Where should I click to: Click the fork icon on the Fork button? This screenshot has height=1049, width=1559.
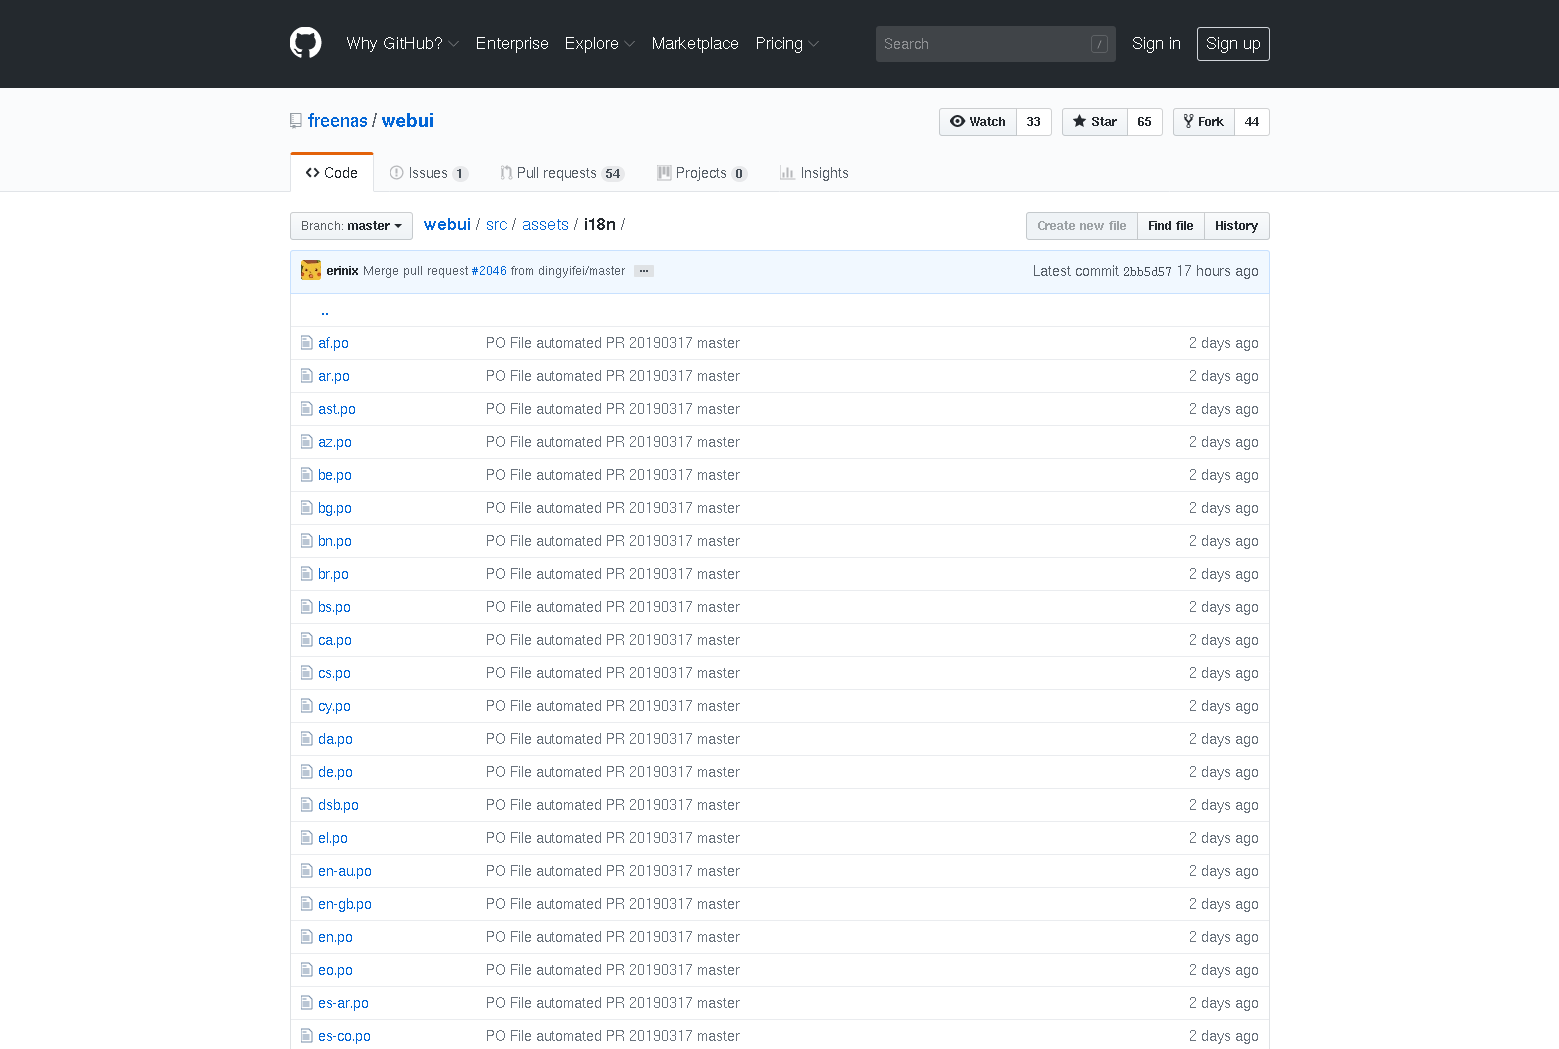click(1189, 121)
